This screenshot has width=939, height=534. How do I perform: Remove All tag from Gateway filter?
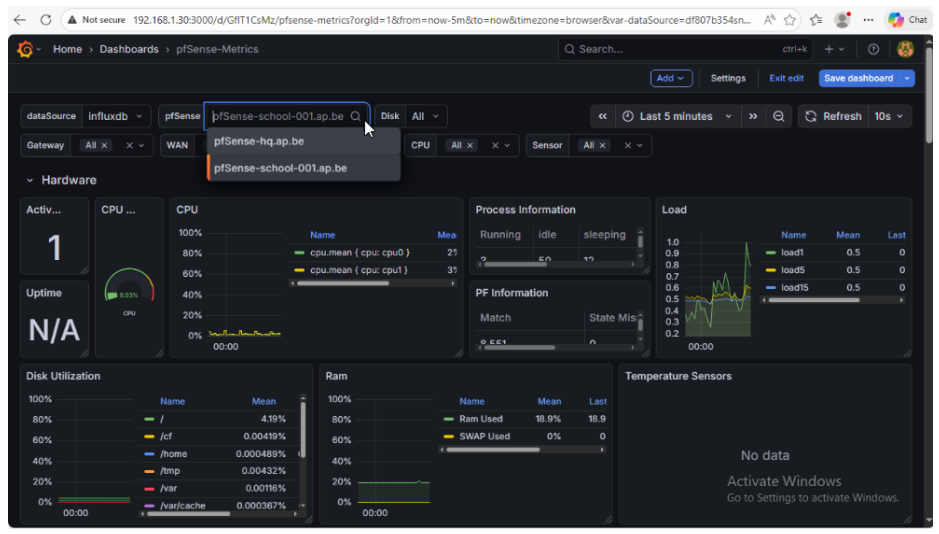104,145
